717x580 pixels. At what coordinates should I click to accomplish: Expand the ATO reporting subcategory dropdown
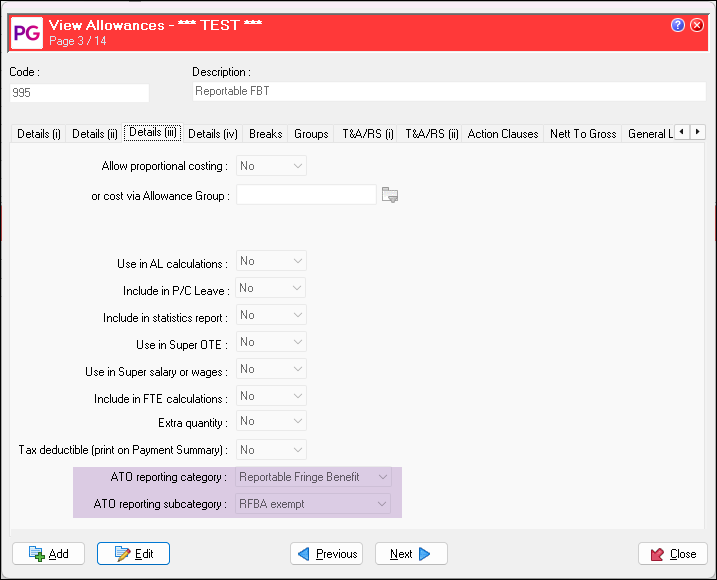[313, 504]
